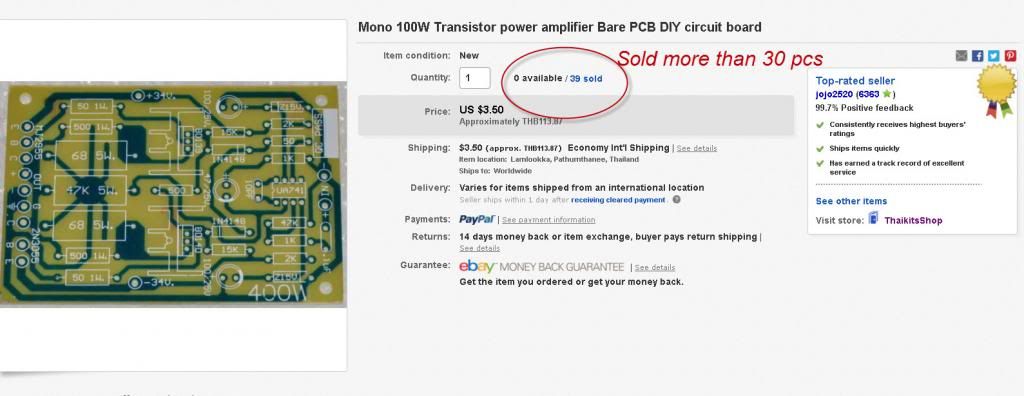Click the eBay Money Back Guarantee logo
Viewport: 1024px width, 396px height.
pyautogui.click(x=542, y=267)
